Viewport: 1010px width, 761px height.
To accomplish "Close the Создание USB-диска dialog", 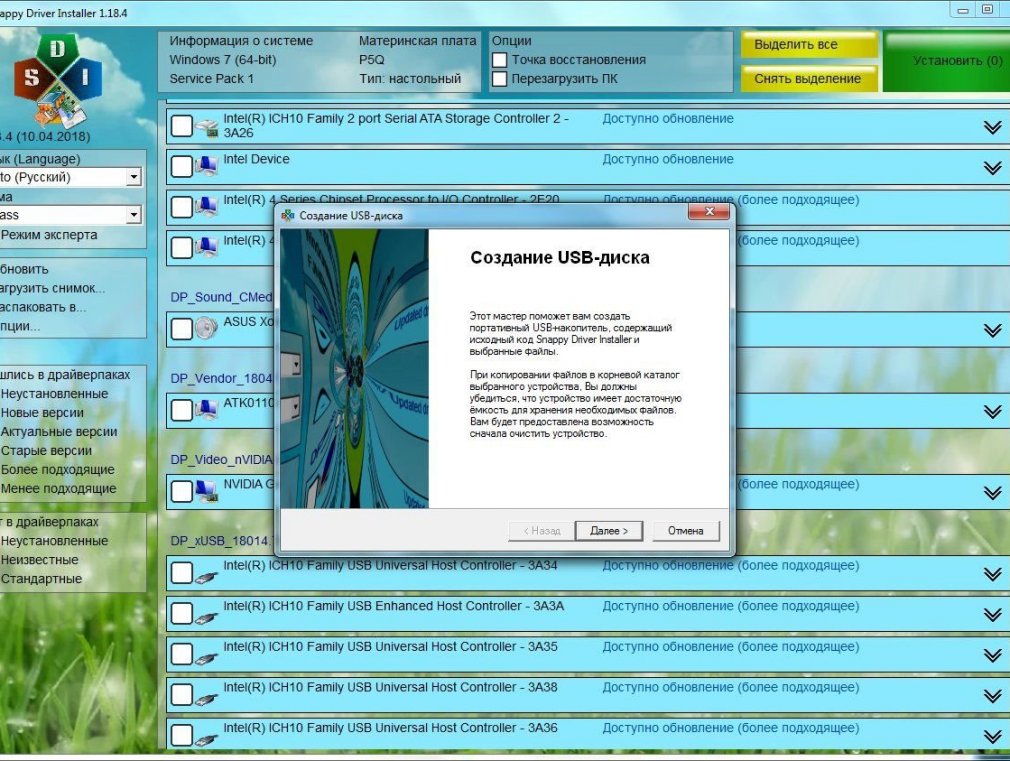I will tap(709, 211).
